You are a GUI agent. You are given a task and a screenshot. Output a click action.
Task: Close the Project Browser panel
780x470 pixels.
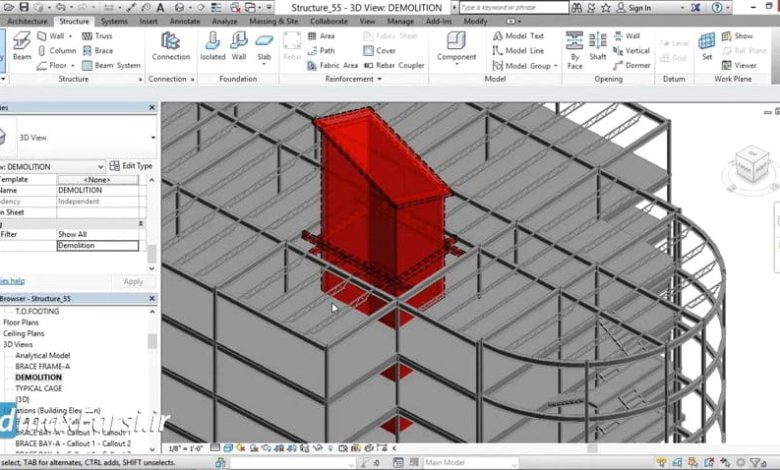152,298
